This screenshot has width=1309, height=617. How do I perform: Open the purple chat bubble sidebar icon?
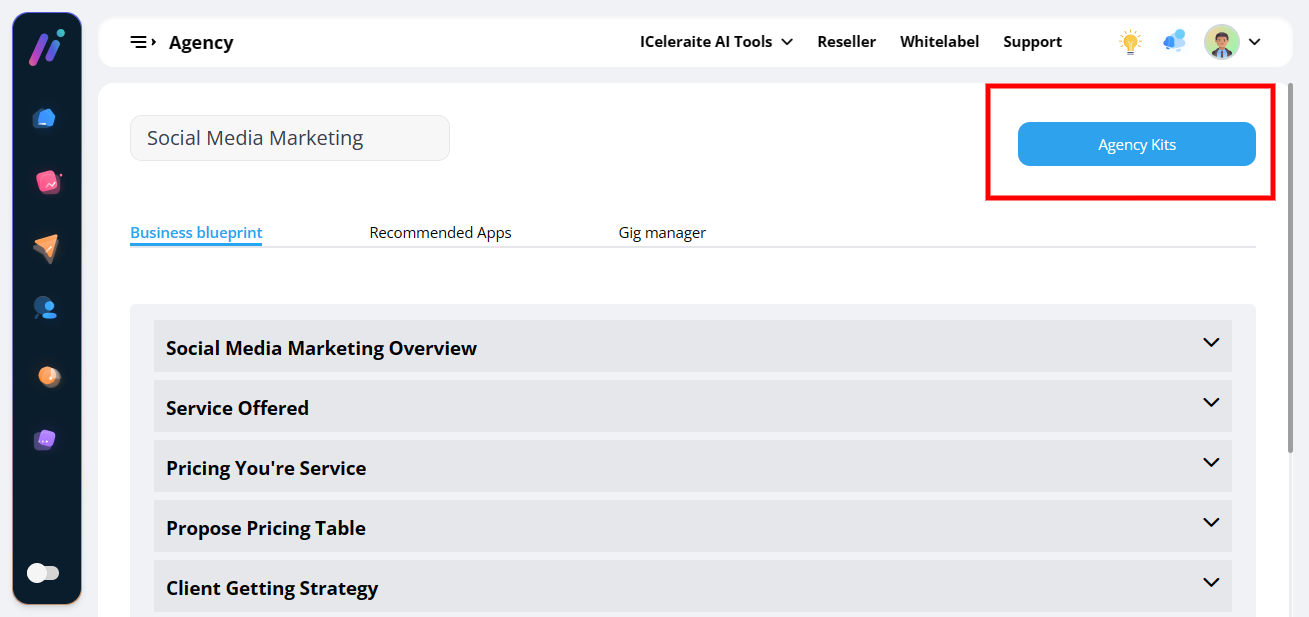point(45,440)
